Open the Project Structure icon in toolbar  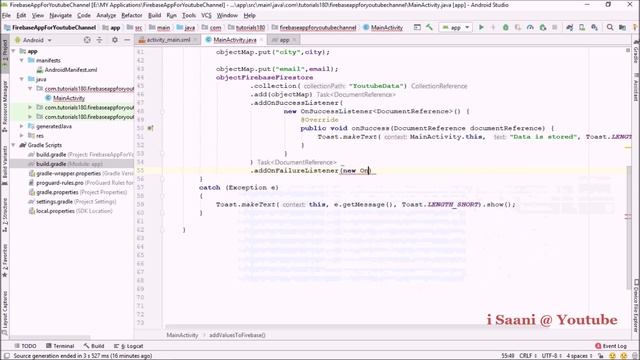[x=622, y=27]
